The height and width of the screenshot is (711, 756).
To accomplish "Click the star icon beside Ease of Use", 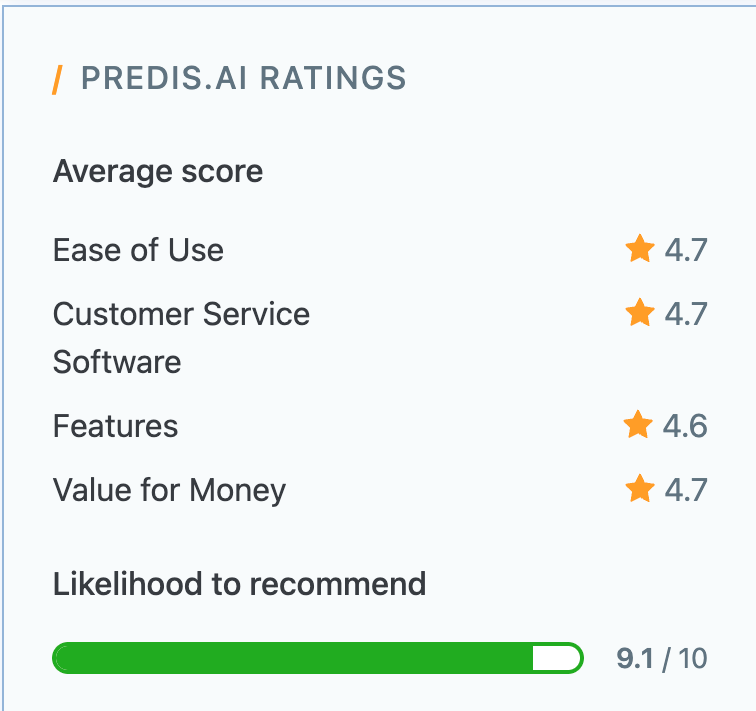I will [x=639, y=249].
